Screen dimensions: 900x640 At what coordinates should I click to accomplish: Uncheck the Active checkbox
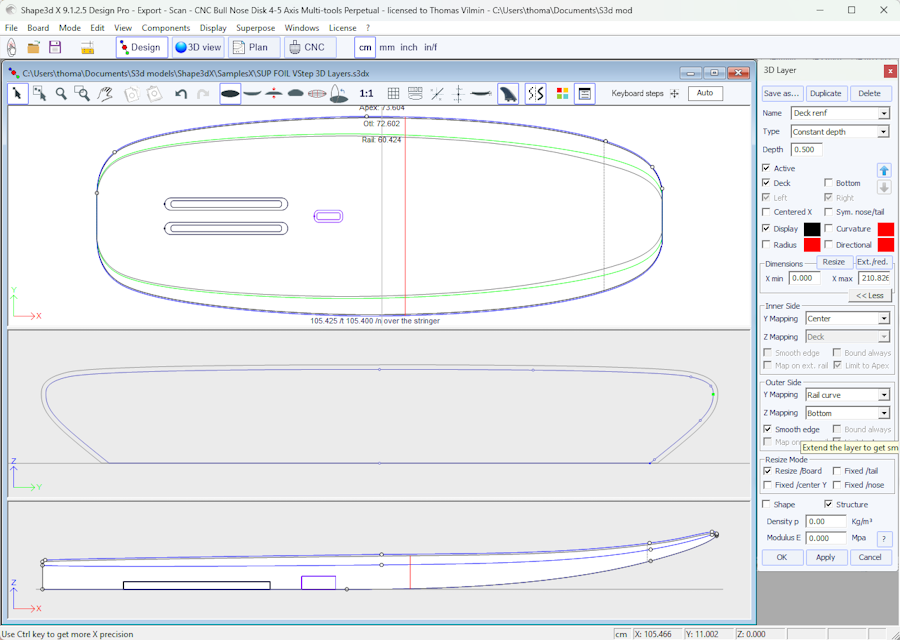767,168
